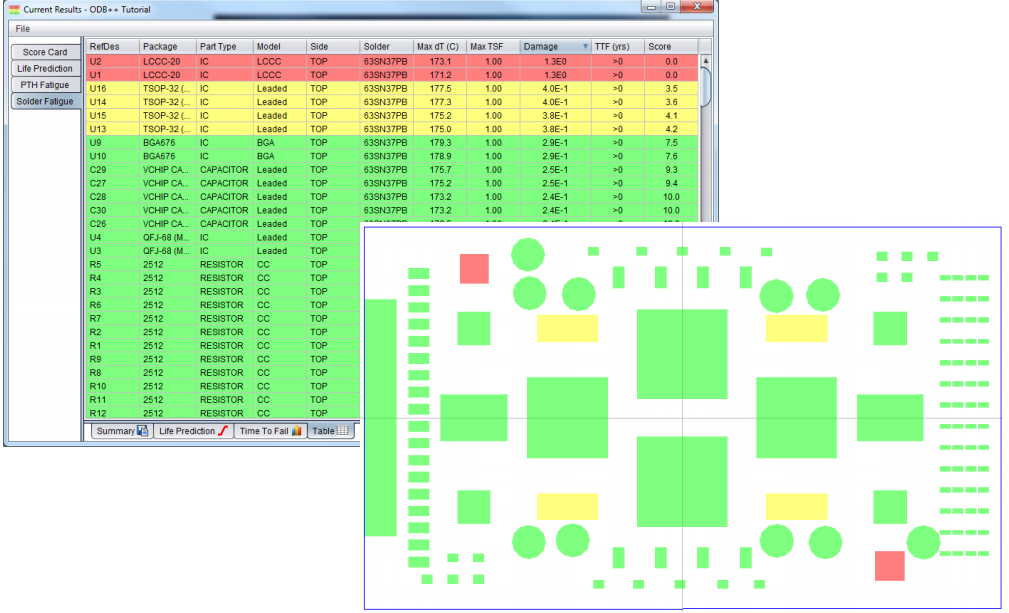
Task: Select the U15 RefDes cell
Action: point(113,116)
